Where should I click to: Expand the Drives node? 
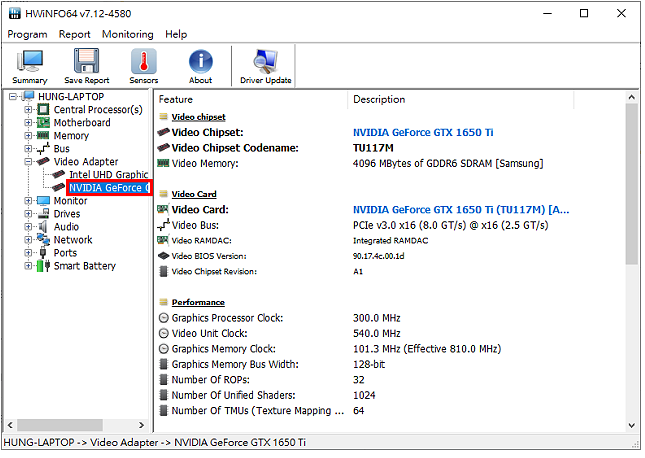(28, 214)
